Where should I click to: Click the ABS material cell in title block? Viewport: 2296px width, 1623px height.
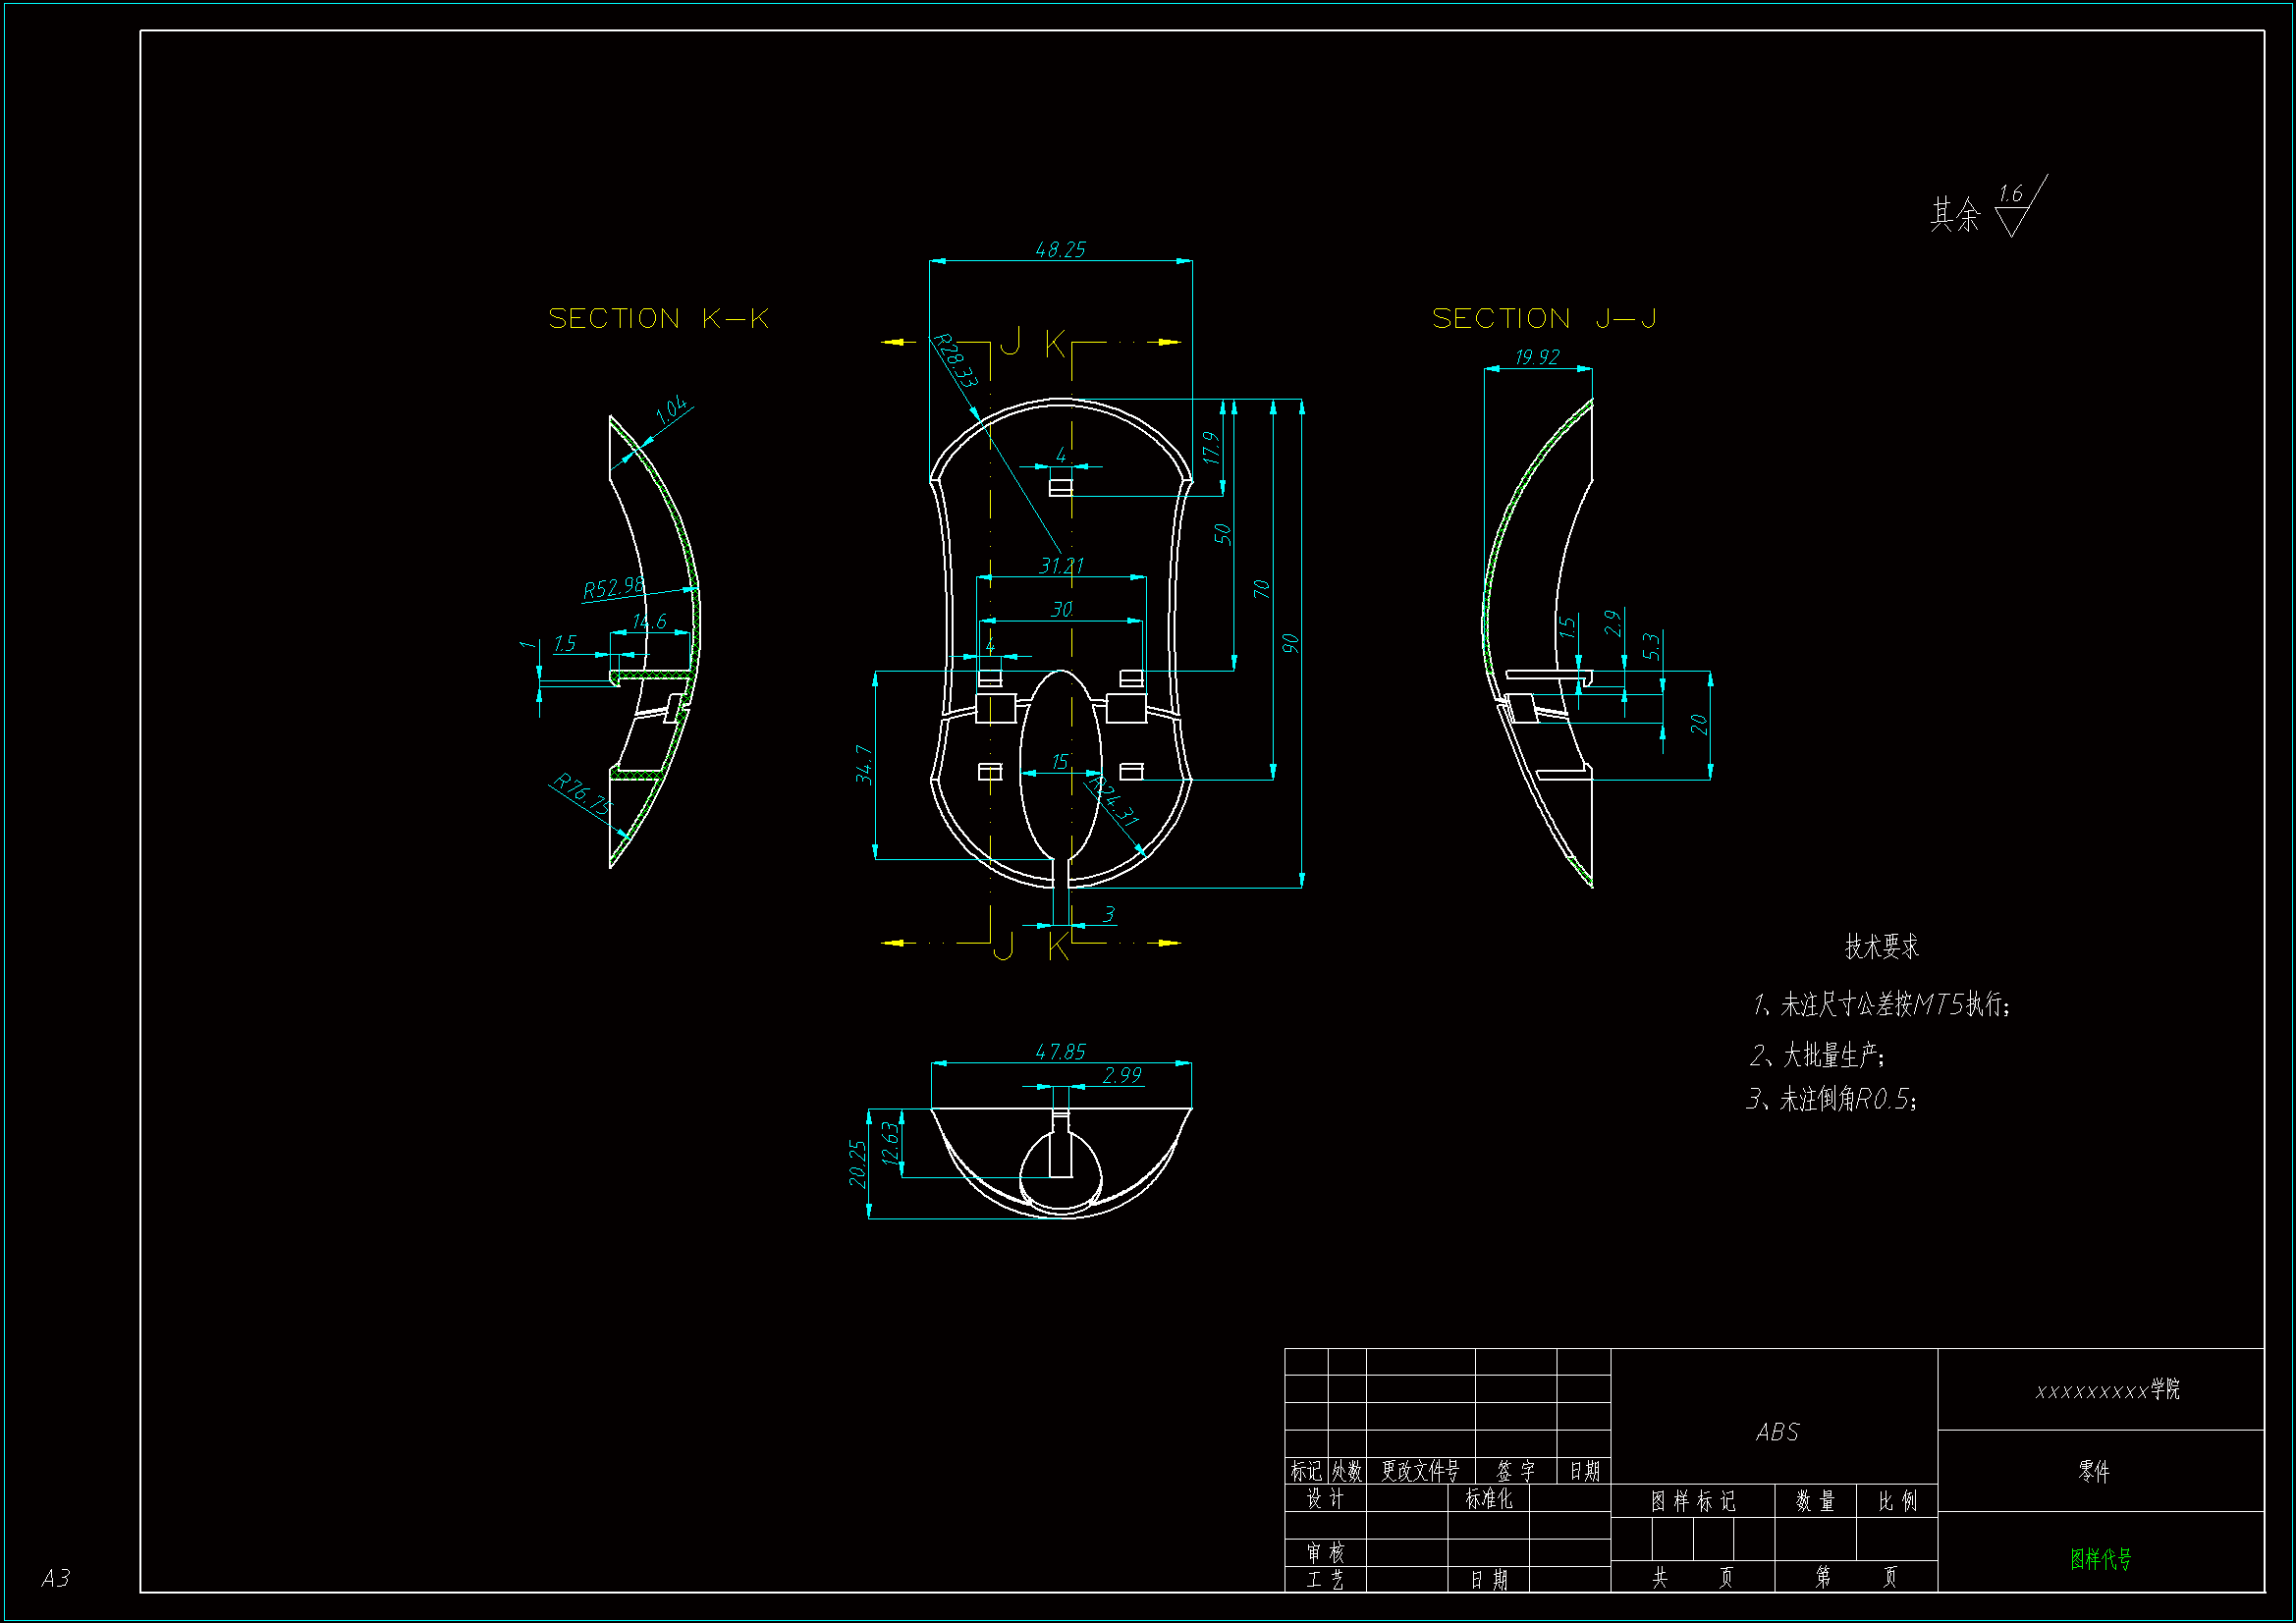tap(1777, 1432)
